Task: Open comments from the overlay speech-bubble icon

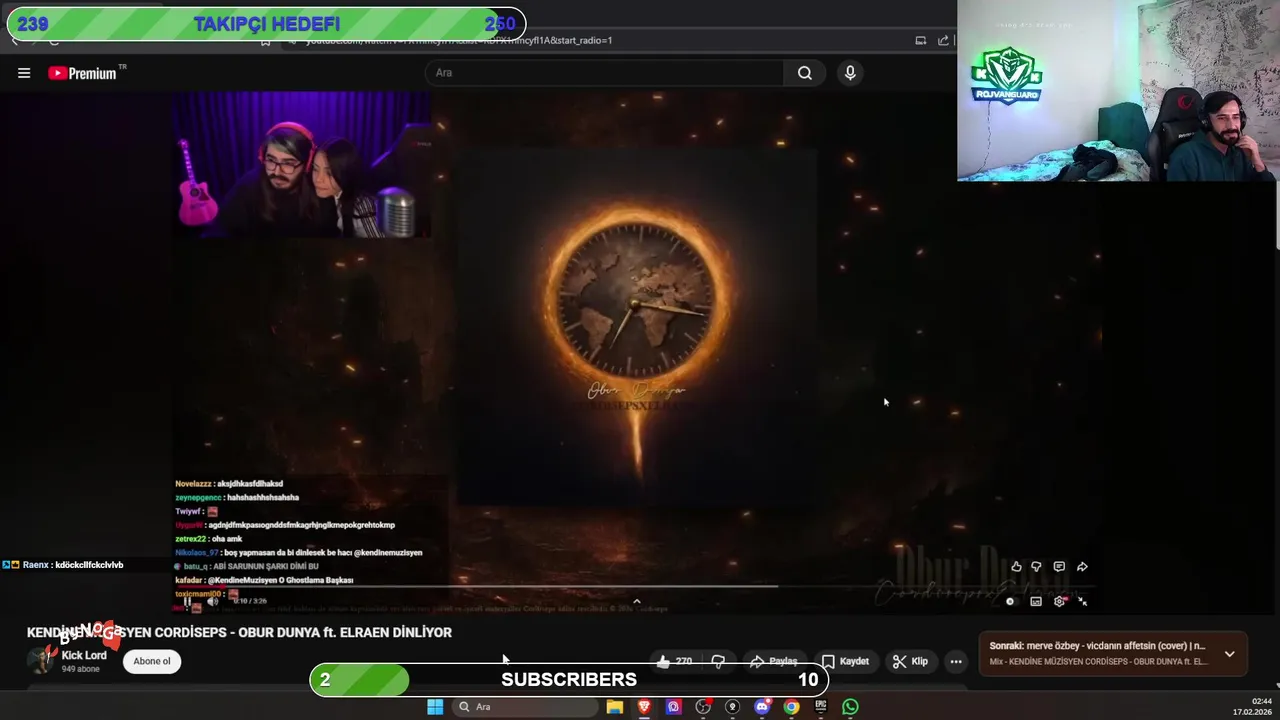Action: 1059,567
